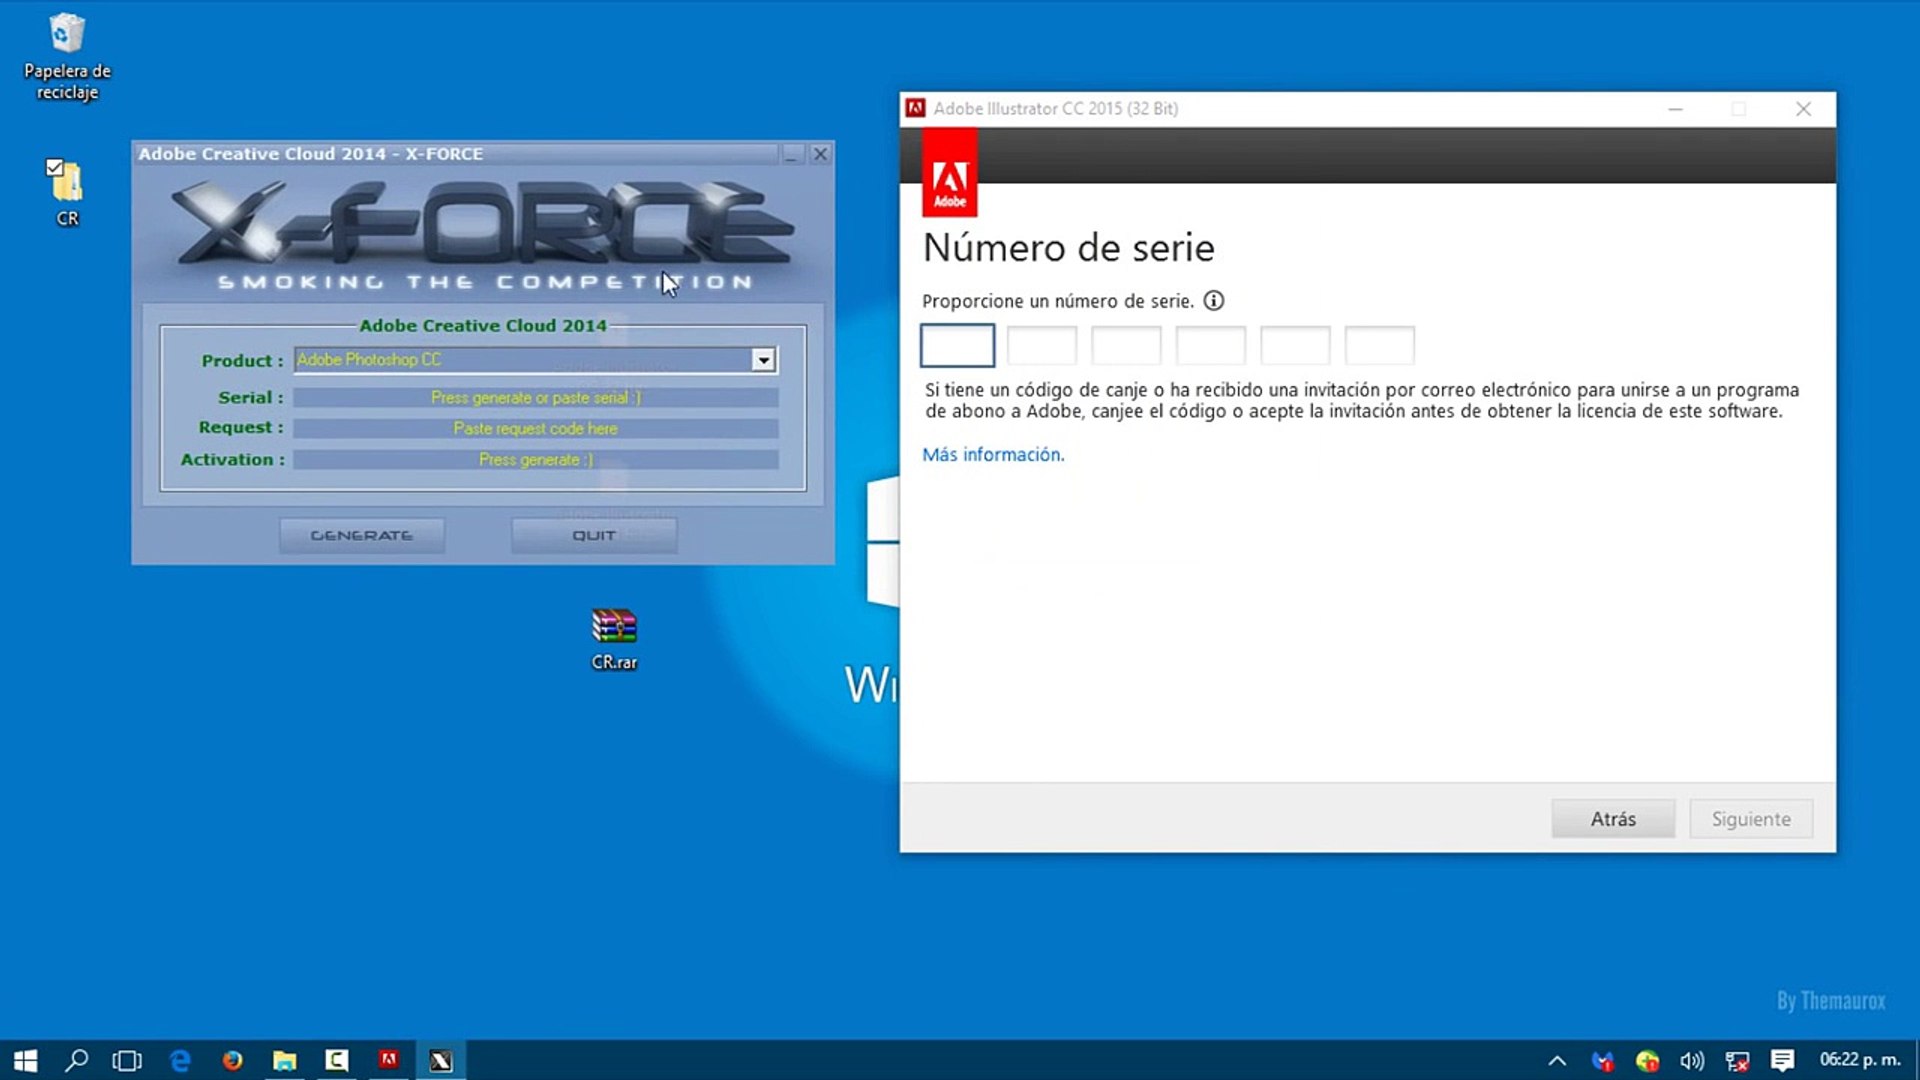
Task: Click the serial number info icon
Action: (x=1213, y=301)
